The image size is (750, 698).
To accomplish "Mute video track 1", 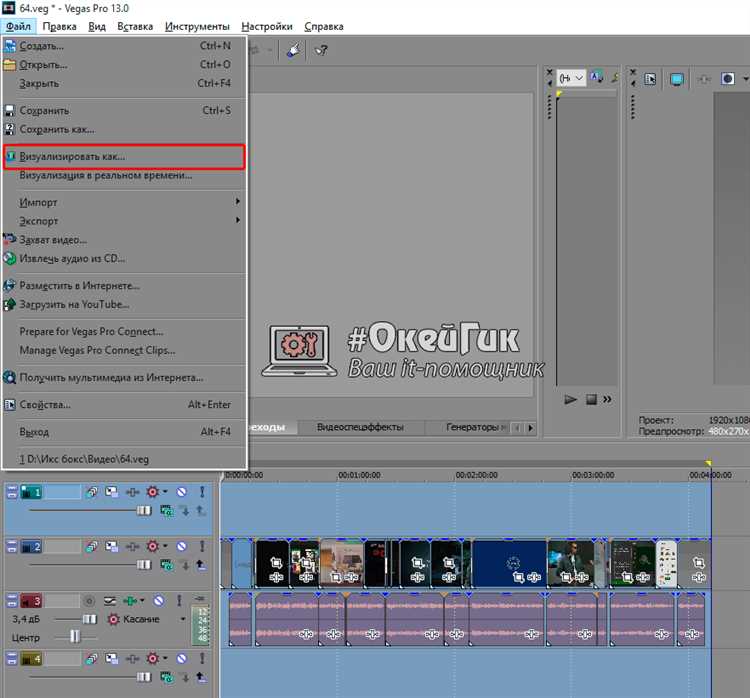I will point(181,492).
